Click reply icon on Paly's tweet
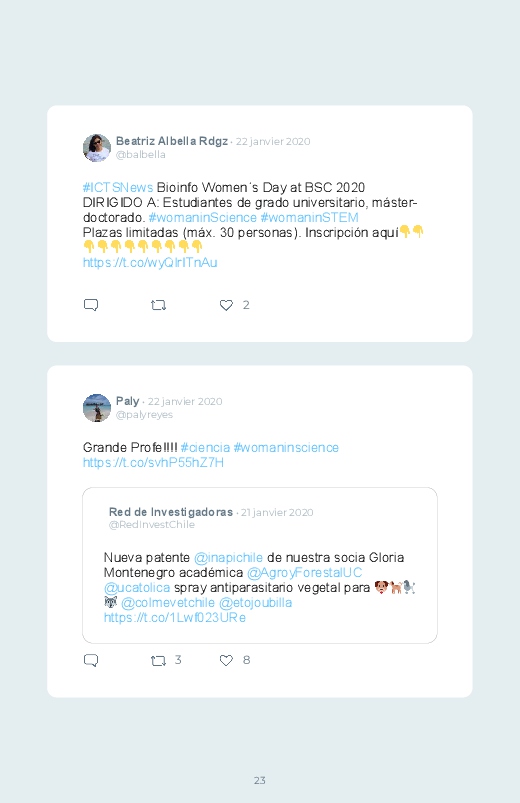520x803 pixels. pos(91,661)
